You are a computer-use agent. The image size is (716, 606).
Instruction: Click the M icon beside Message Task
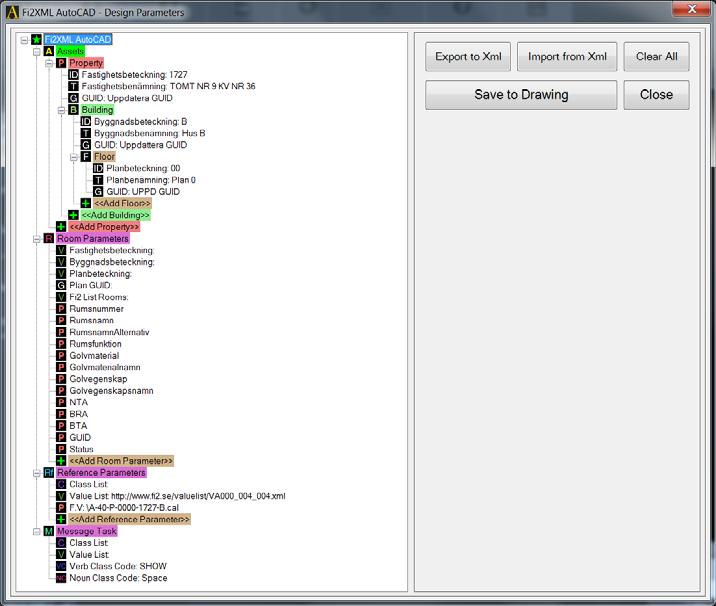49,532
